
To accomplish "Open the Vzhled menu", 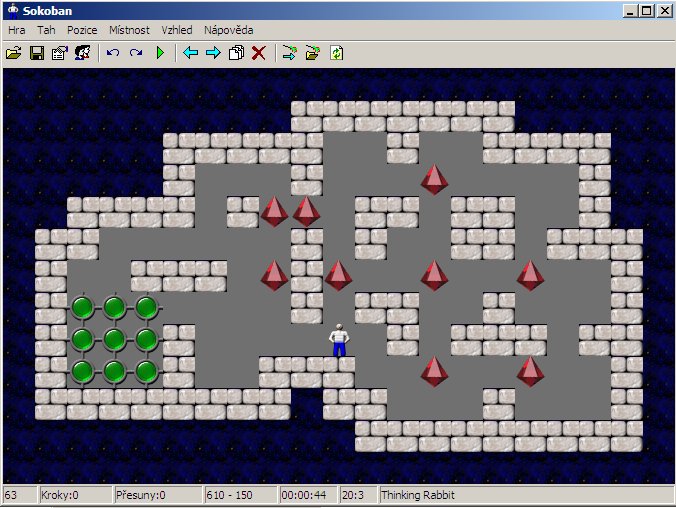I will 177,30.
